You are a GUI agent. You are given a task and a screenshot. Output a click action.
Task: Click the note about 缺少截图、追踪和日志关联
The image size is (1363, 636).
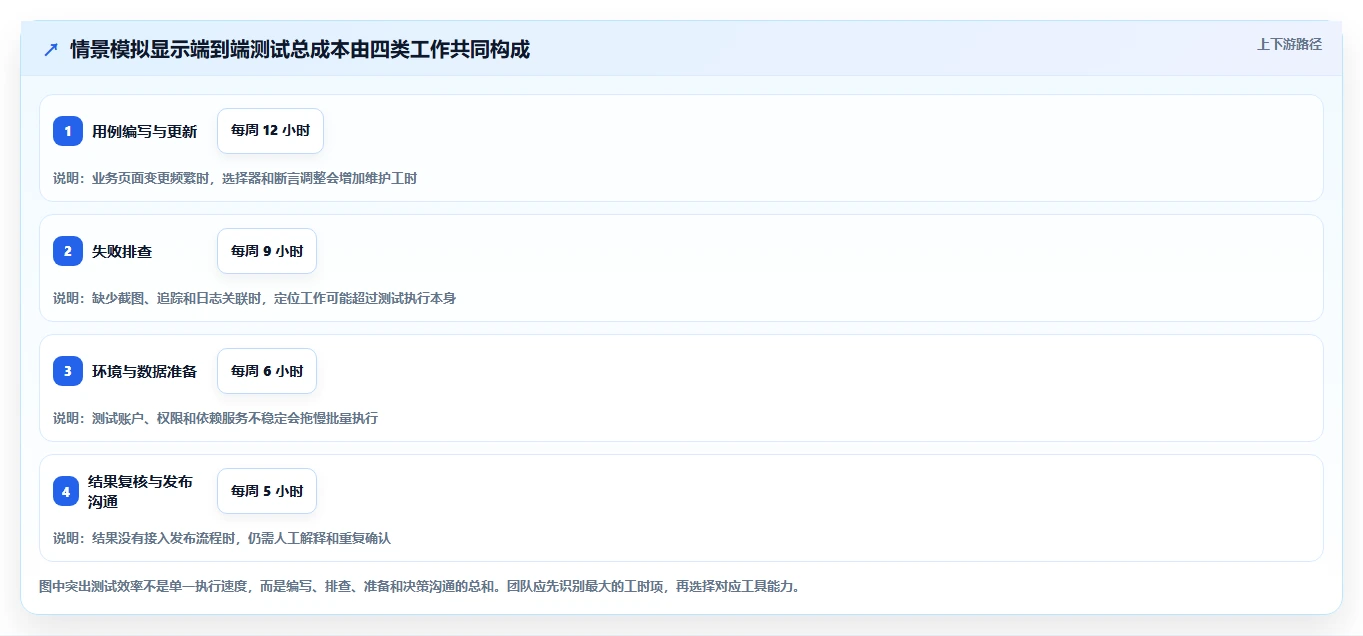[254, 298]
